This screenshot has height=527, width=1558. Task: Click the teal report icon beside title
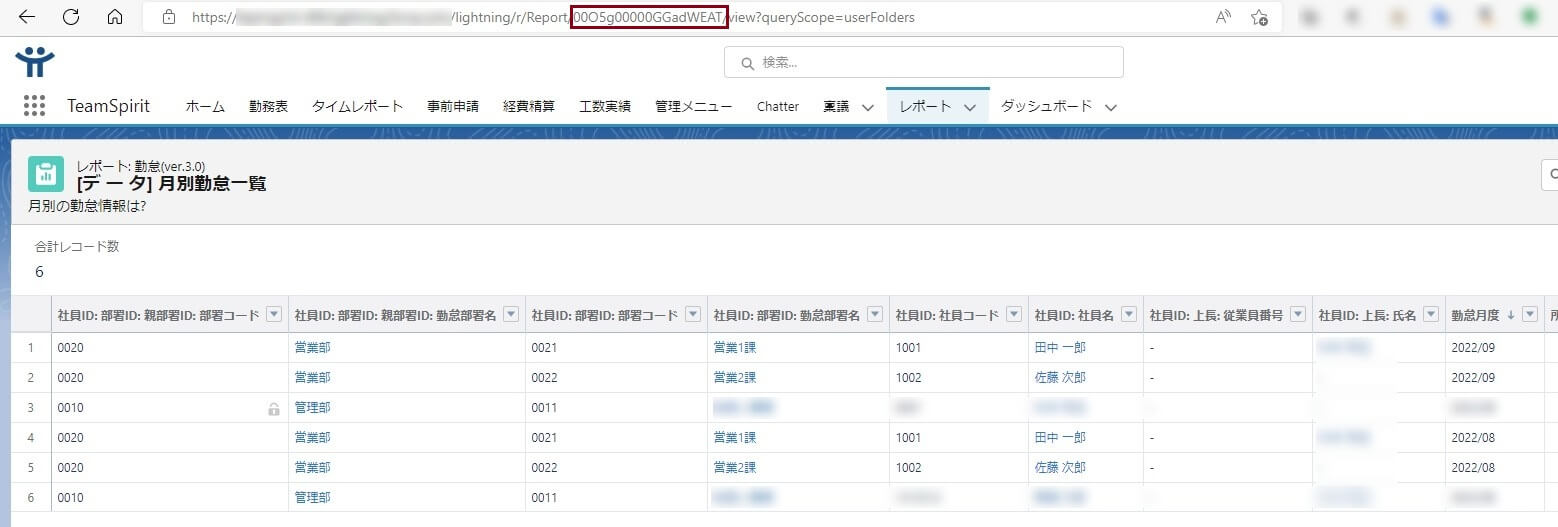pos(46,174)
